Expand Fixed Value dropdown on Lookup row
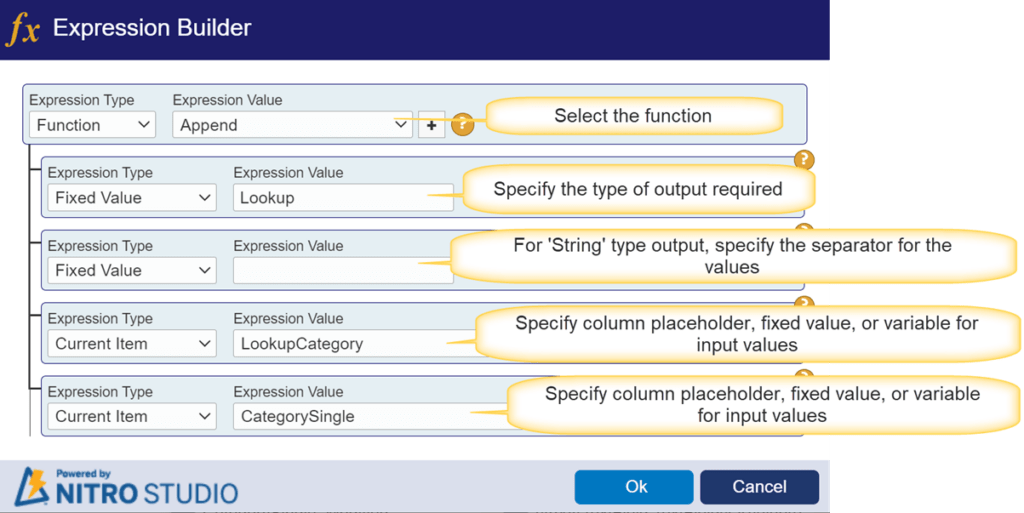 (x=132, y=197)
